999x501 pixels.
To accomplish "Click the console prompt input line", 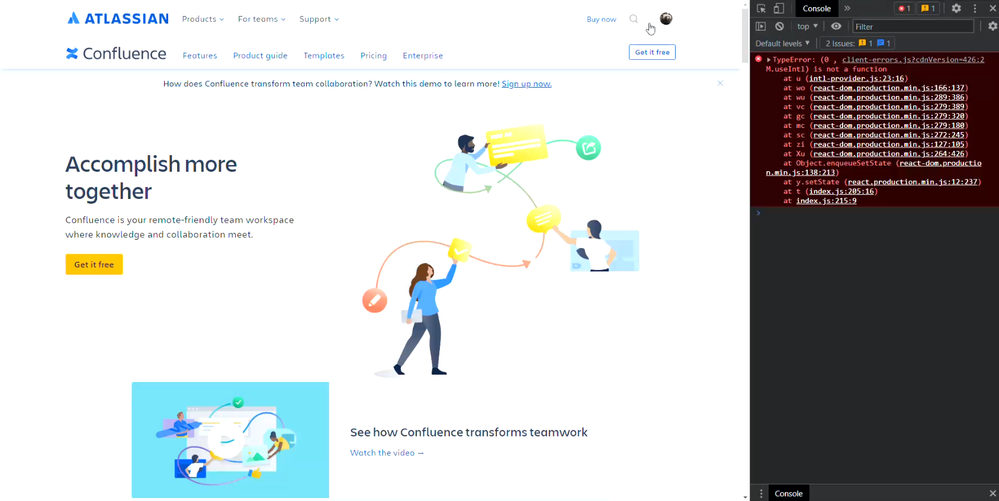I will (879, 213).
